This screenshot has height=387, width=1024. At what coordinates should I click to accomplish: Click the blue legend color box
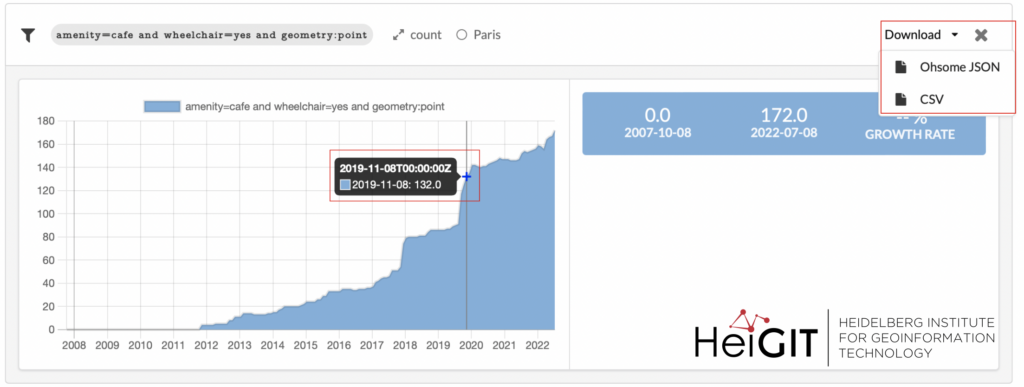tap(162, 106)
